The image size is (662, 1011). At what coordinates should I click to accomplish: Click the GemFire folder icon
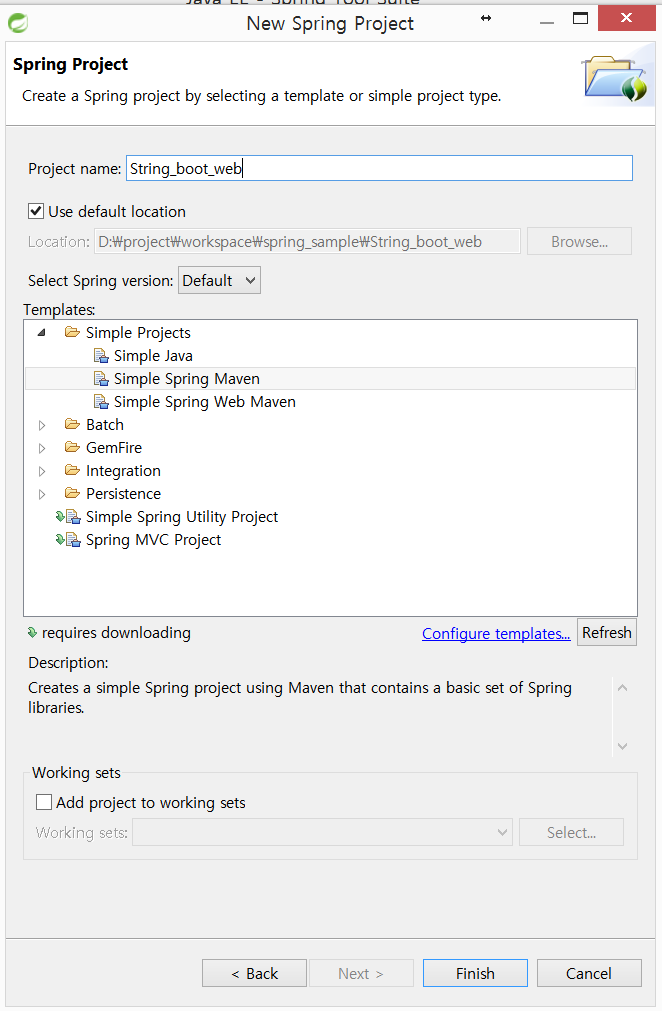click(72, 447)
